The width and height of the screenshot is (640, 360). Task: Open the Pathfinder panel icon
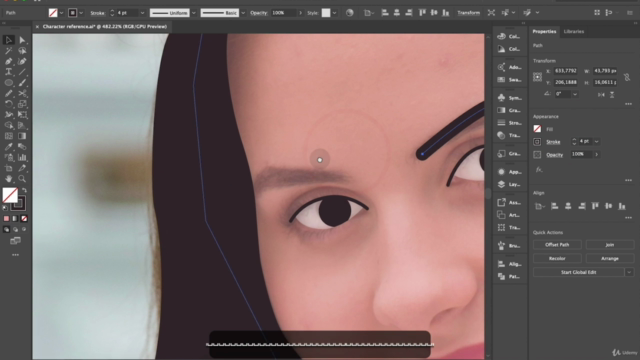pos(501,276)
